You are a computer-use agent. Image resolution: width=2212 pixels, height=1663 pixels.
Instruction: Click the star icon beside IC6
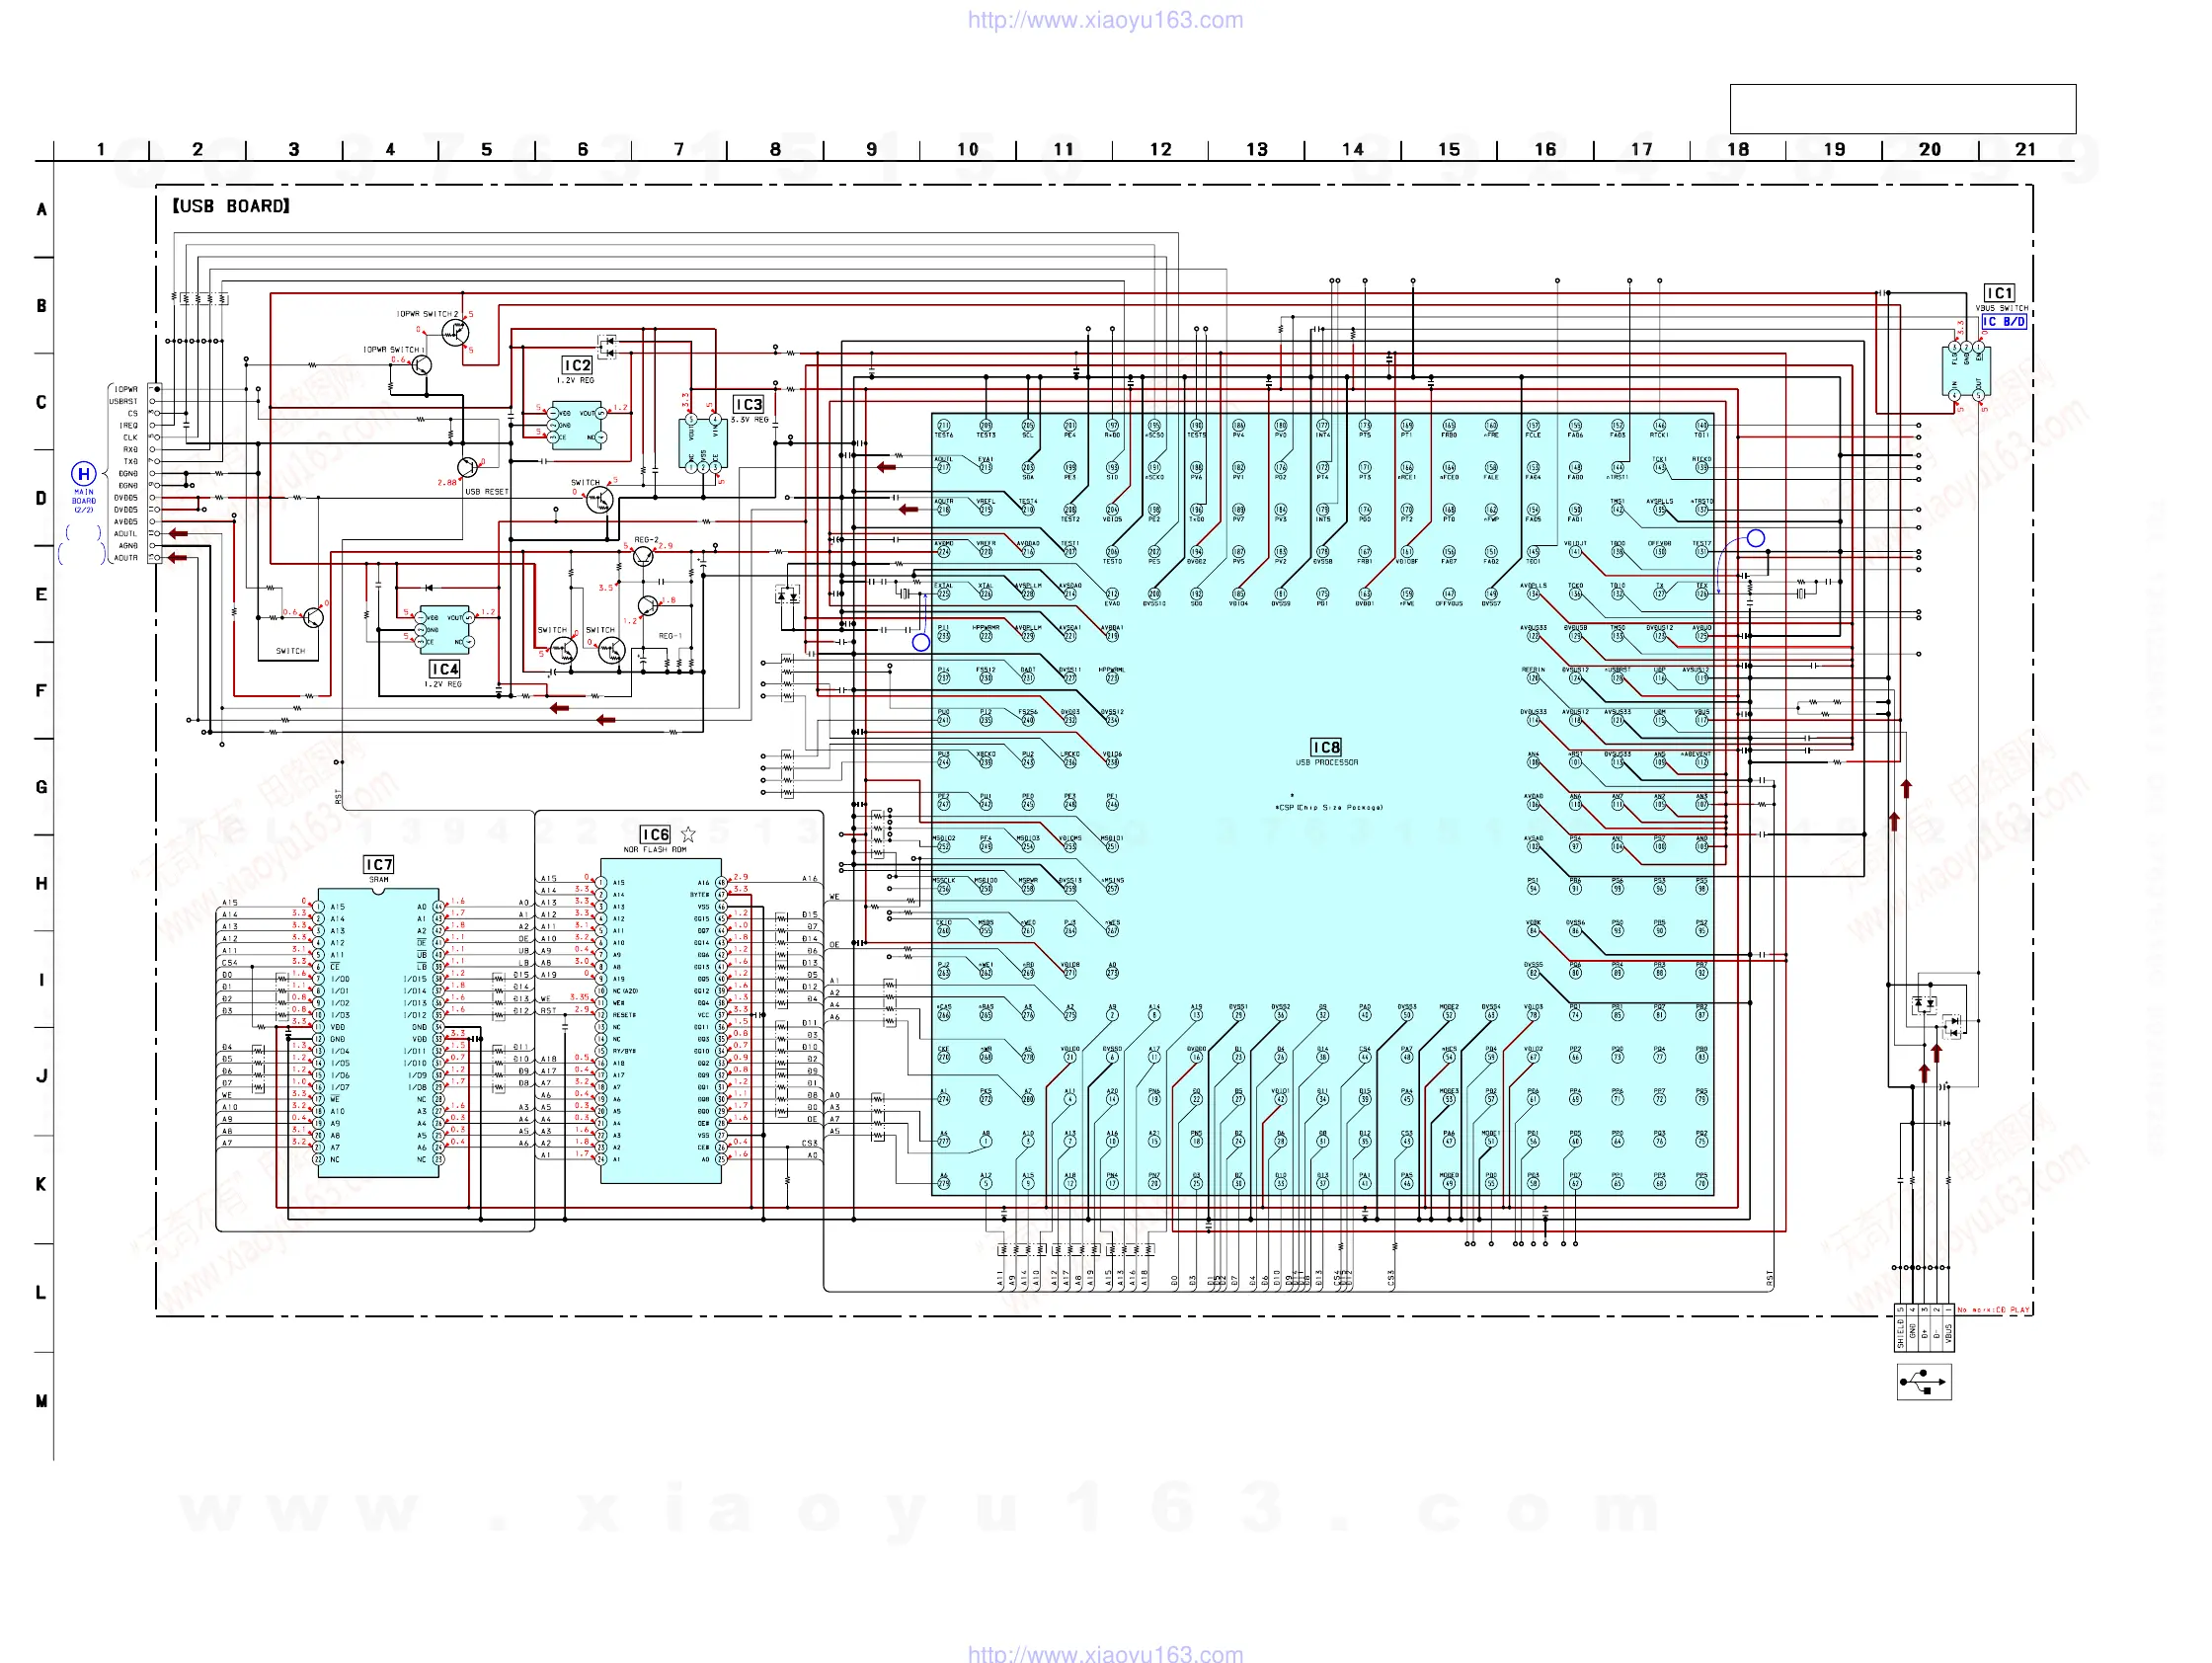(688, 834)
